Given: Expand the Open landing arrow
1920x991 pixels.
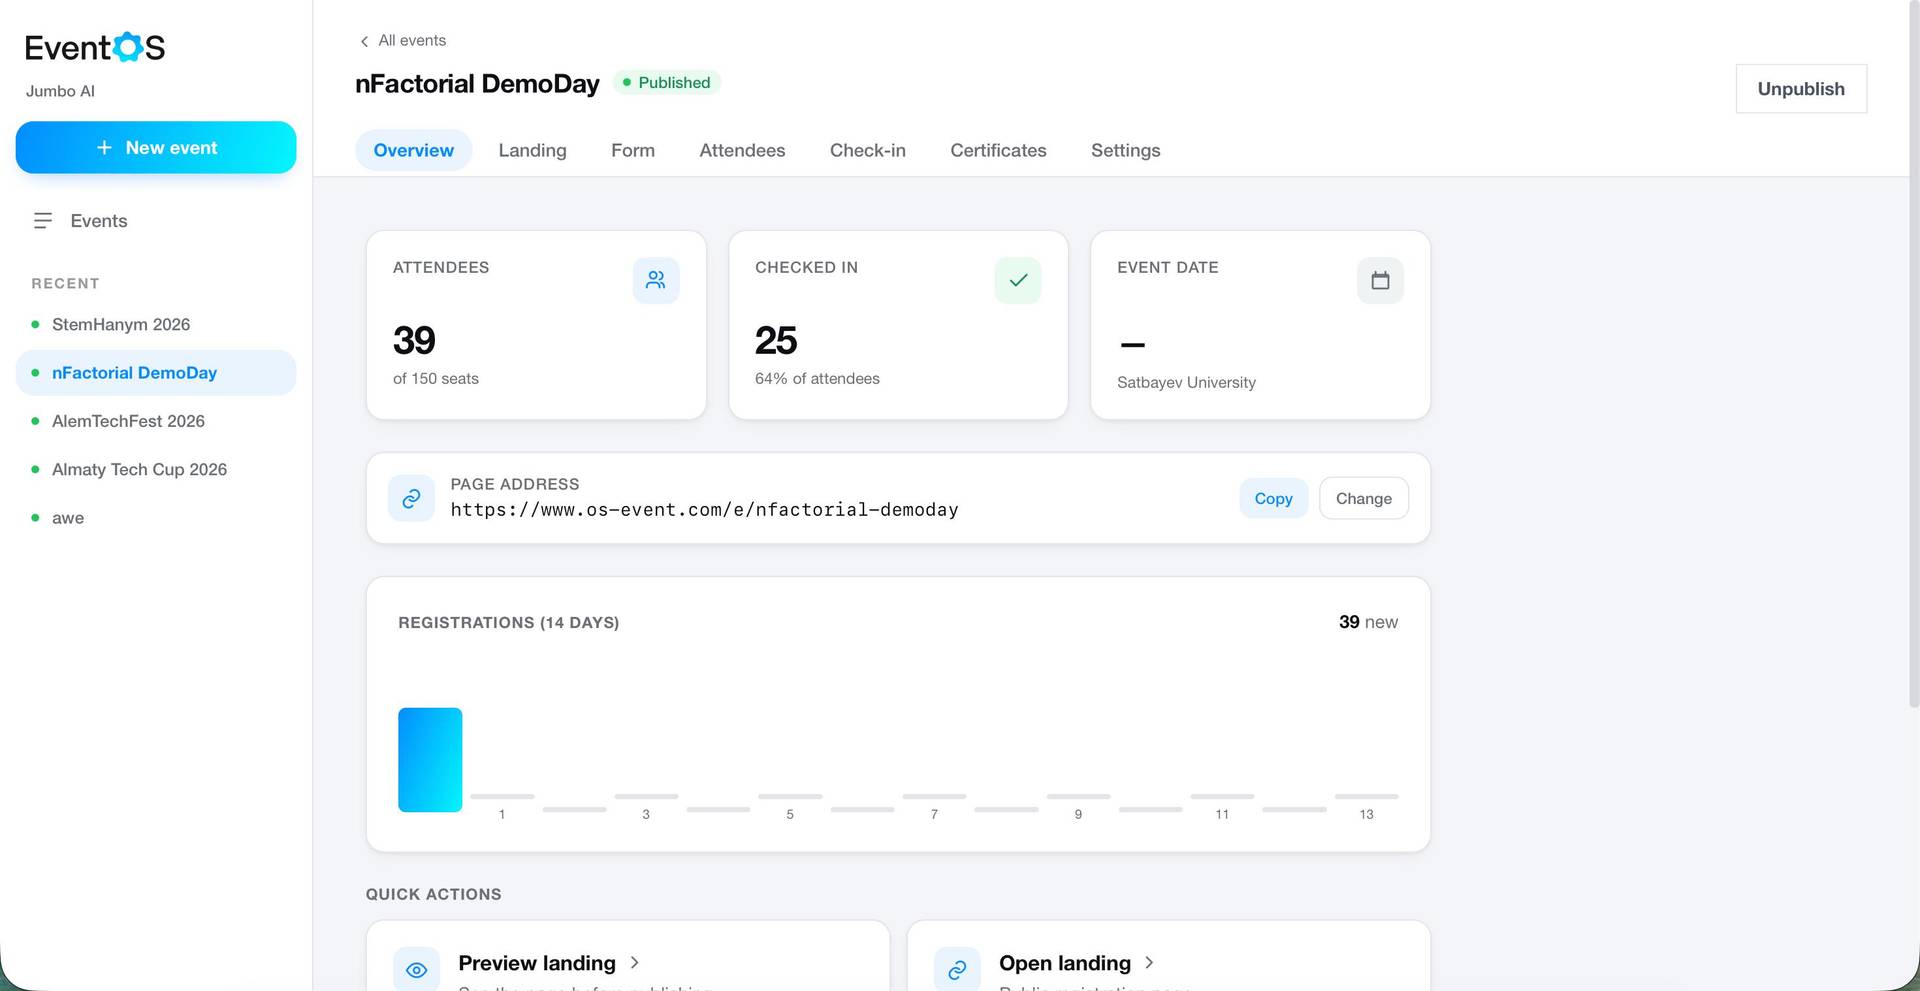Looking at the screenshot, I should (1149, 962).
